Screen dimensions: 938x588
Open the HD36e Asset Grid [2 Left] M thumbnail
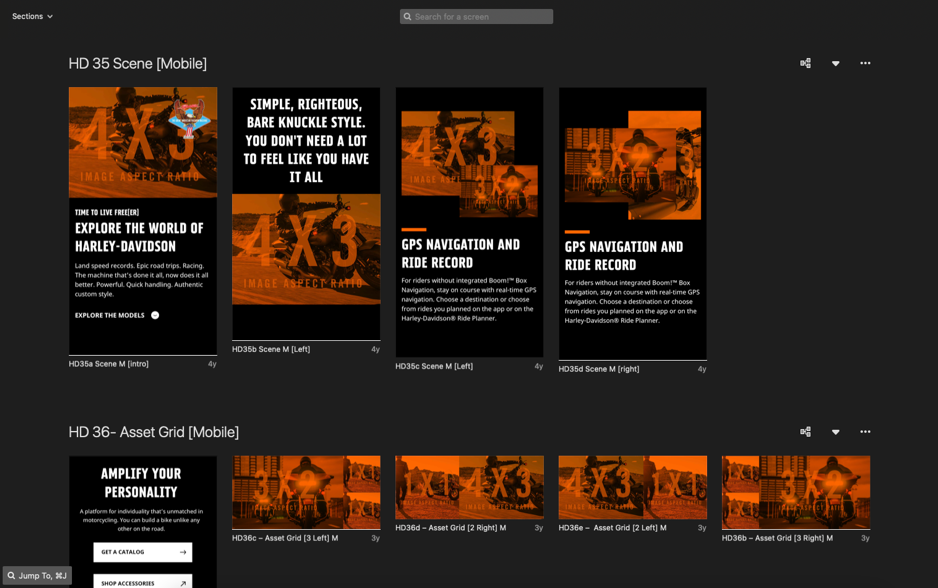tap(632, 488)
